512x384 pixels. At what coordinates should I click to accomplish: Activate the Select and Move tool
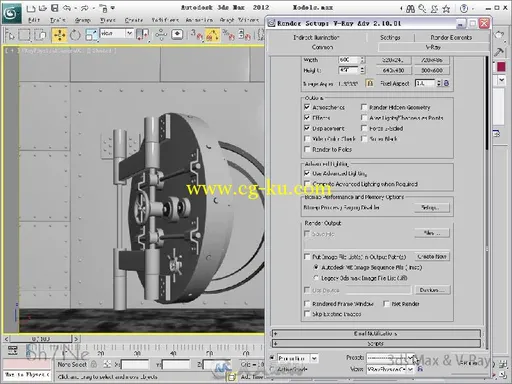[60, 35]
